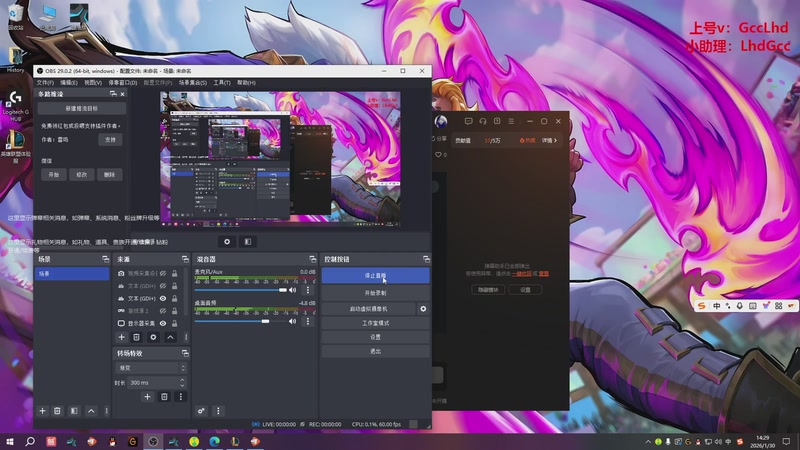
Task: Move selected source up with the arrow
Action: click(170, 337)
